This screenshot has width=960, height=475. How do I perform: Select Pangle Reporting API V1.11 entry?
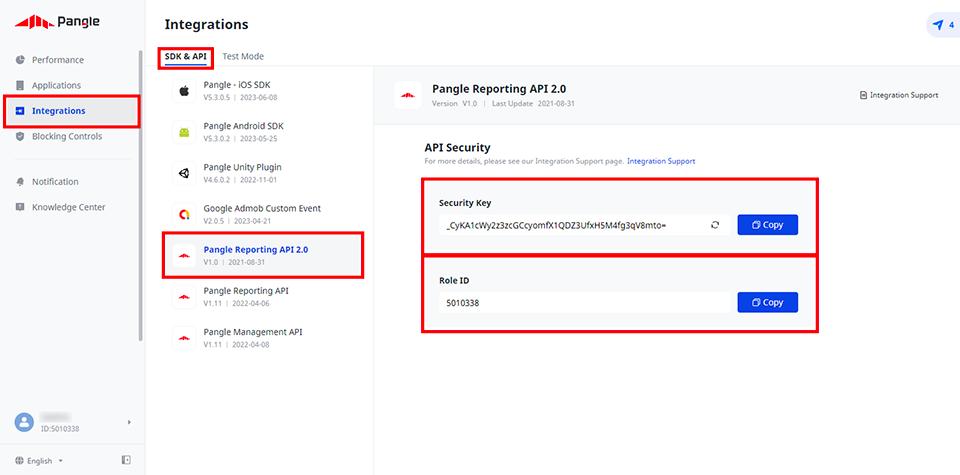tap(263, 296)
